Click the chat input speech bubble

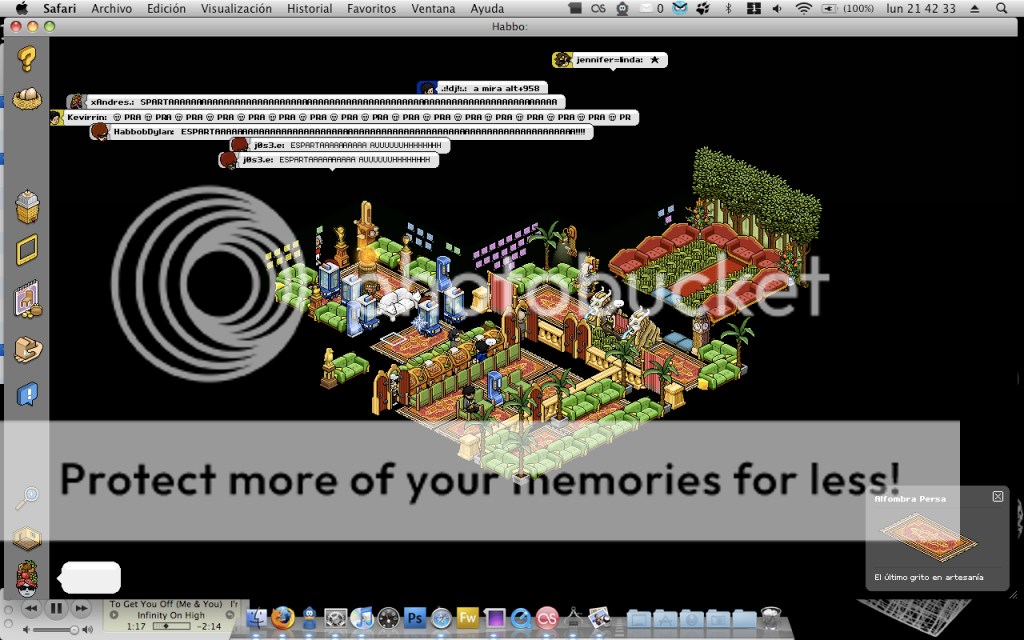[x=91, y=577]
